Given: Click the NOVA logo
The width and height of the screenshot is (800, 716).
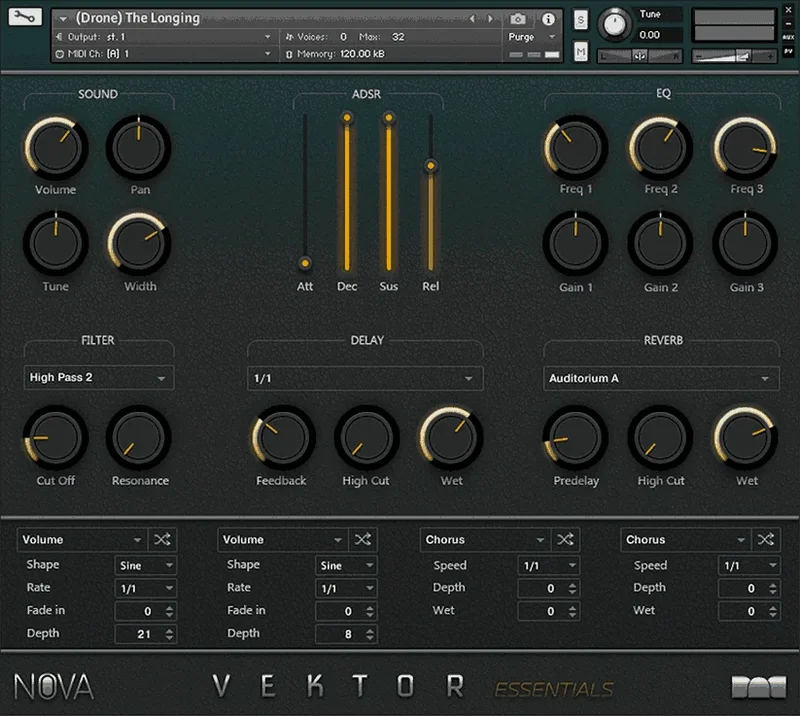Looking at the screenshot, I should [x=54, y=686].
